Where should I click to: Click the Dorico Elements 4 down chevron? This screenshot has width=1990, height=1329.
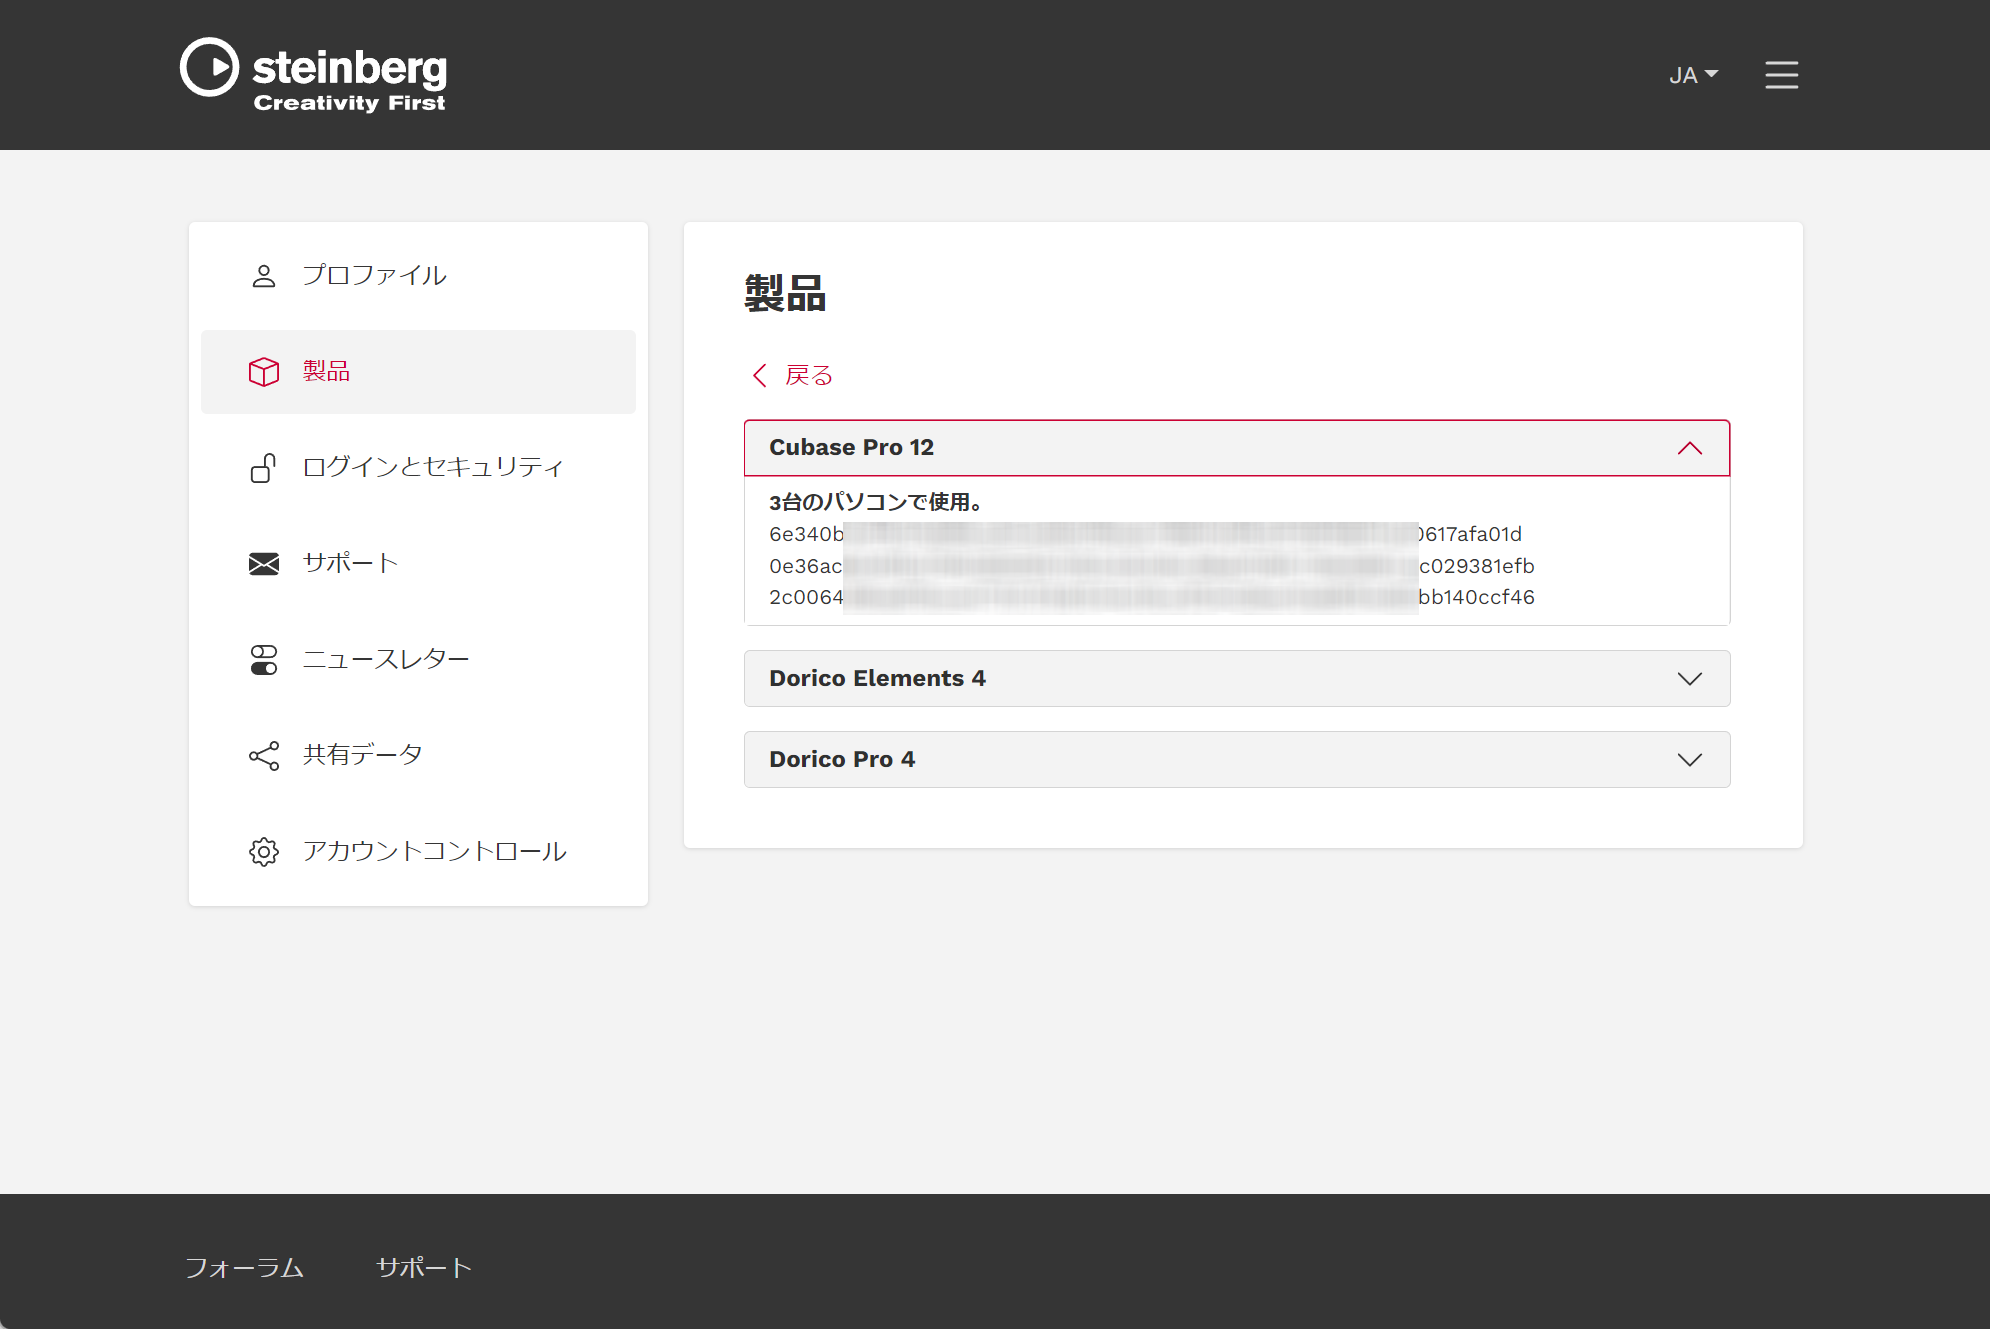coord(1690,679)
